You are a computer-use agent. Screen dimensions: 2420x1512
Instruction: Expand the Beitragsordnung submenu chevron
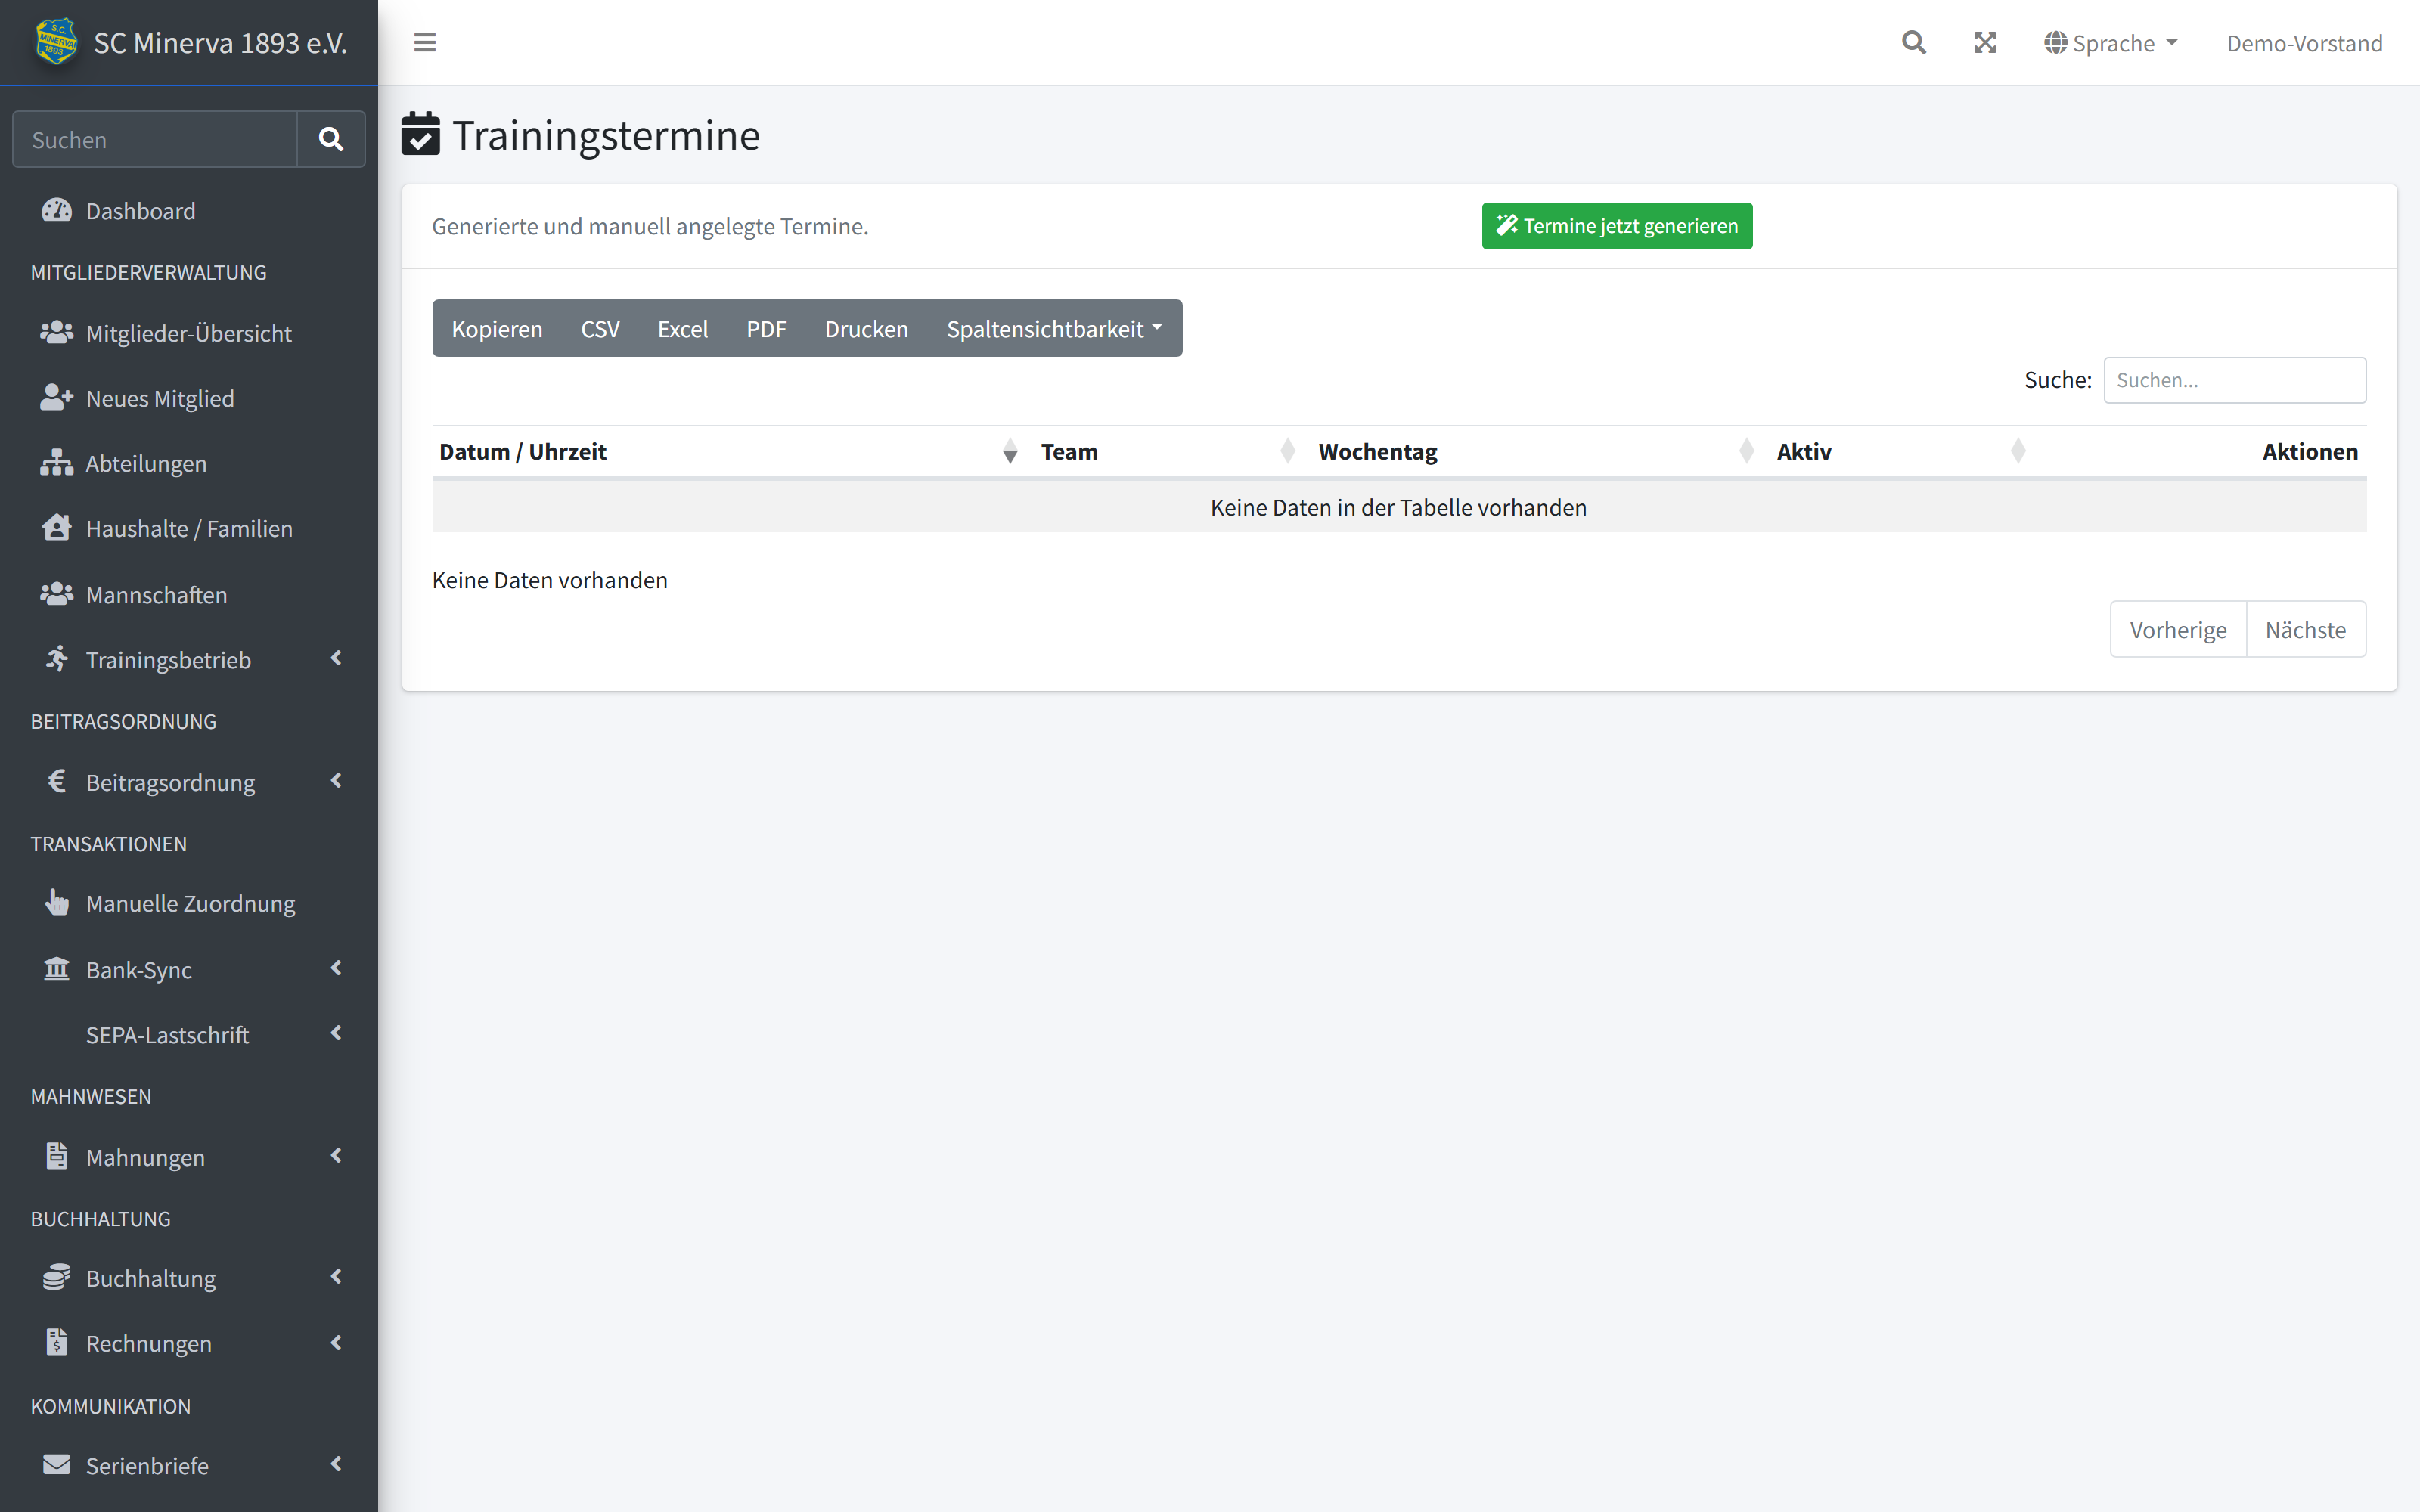336,780
